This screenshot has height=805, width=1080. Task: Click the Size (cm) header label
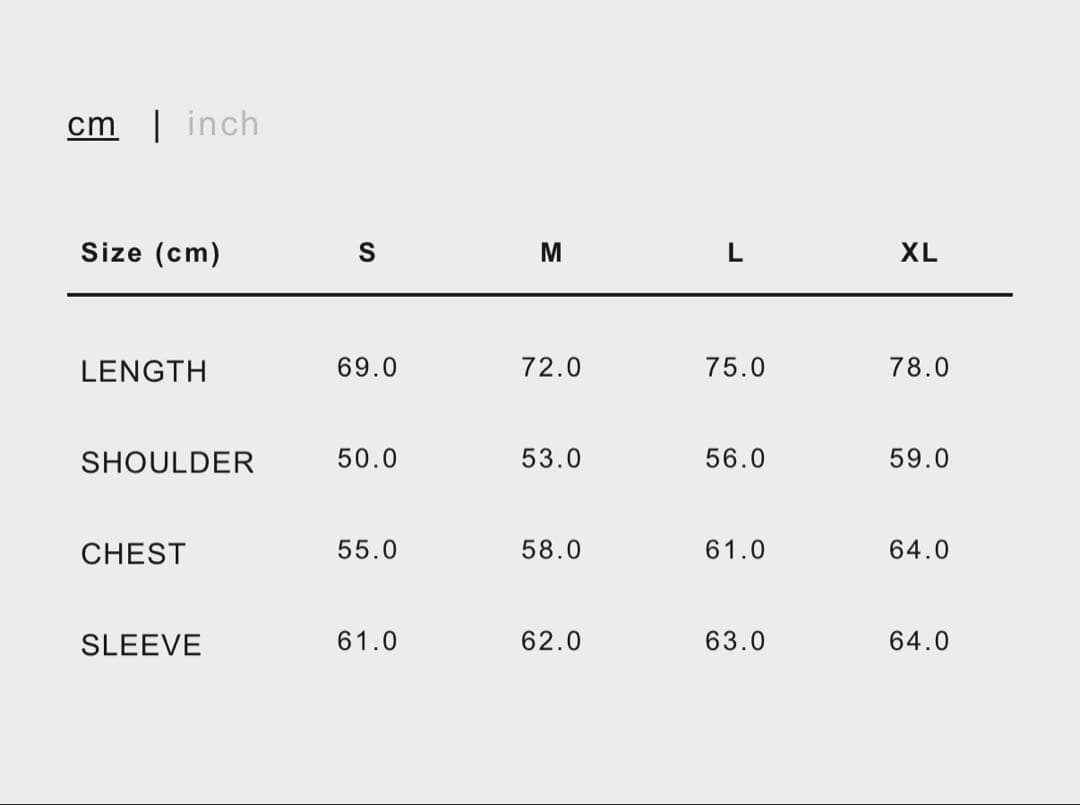point(150,253)
